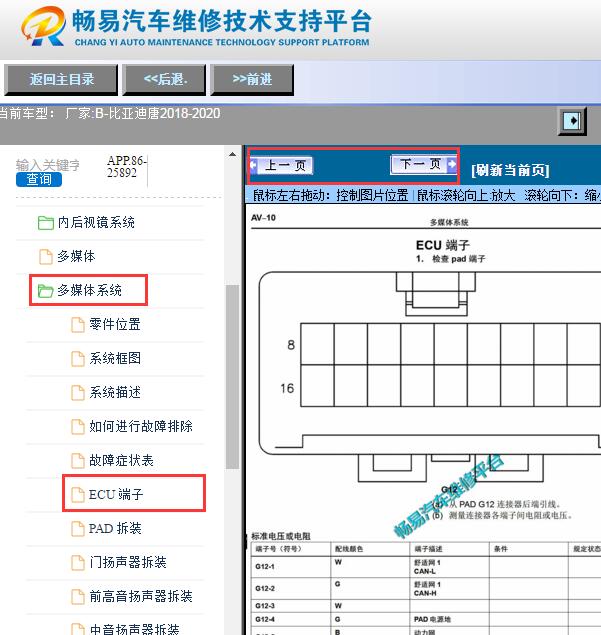Click the 返回主目录 button

click(x=61, y=79)
